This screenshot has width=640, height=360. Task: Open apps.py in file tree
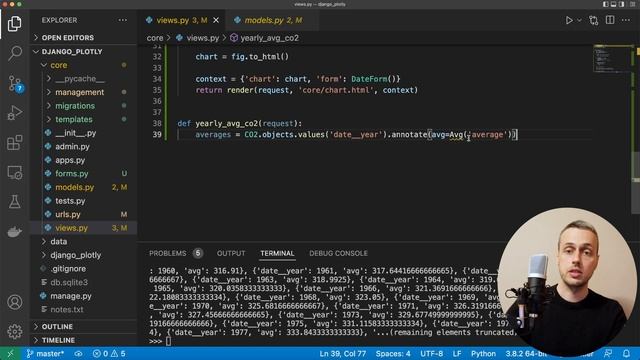[x=84, y=160]
